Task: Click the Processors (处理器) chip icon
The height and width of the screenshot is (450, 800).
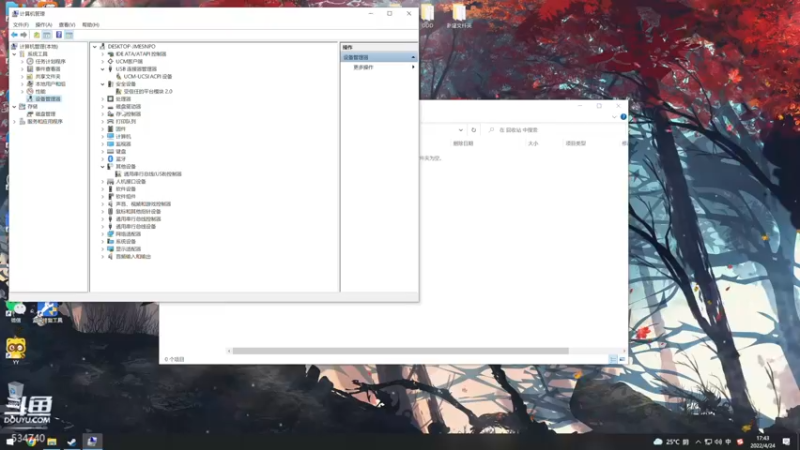Action: pos(110,99)
